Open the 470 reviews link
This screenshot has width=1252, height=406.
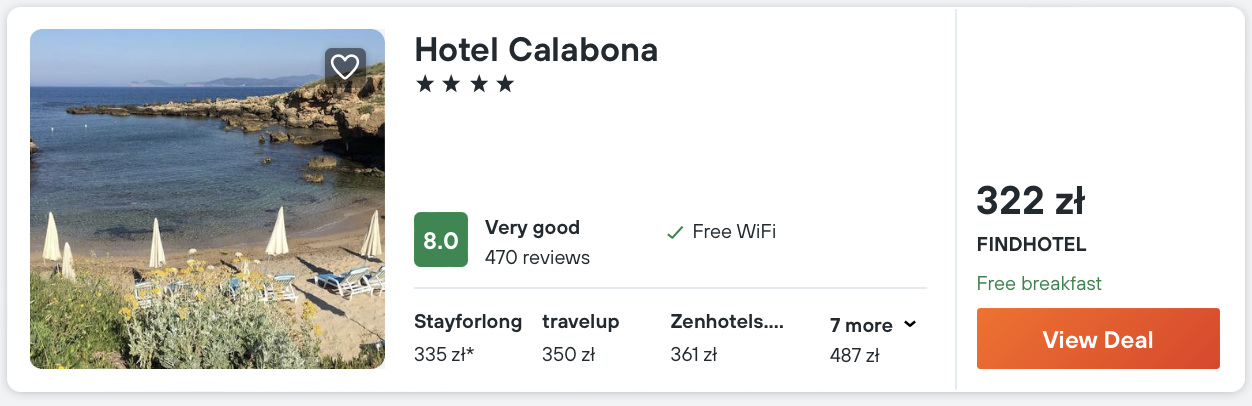pos(537,258)
